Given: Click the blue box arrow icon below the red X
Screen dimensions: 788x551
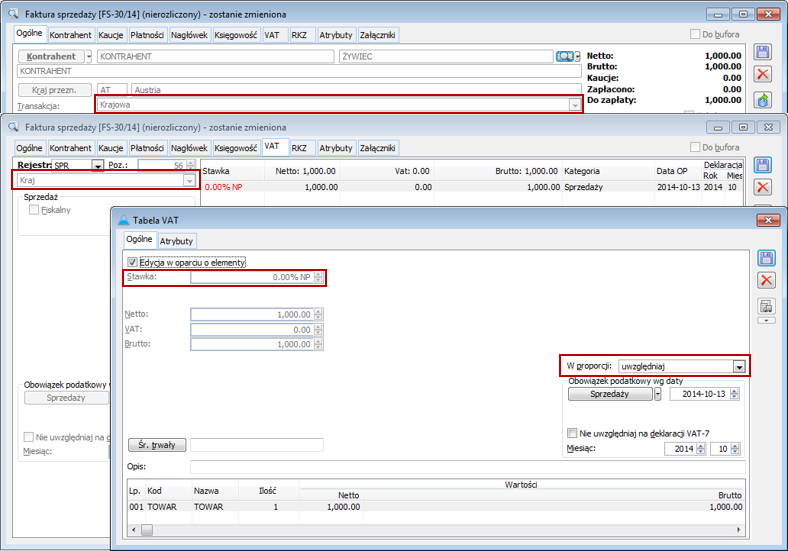Looking at the screenshot, I should click(x=763, y=99).
